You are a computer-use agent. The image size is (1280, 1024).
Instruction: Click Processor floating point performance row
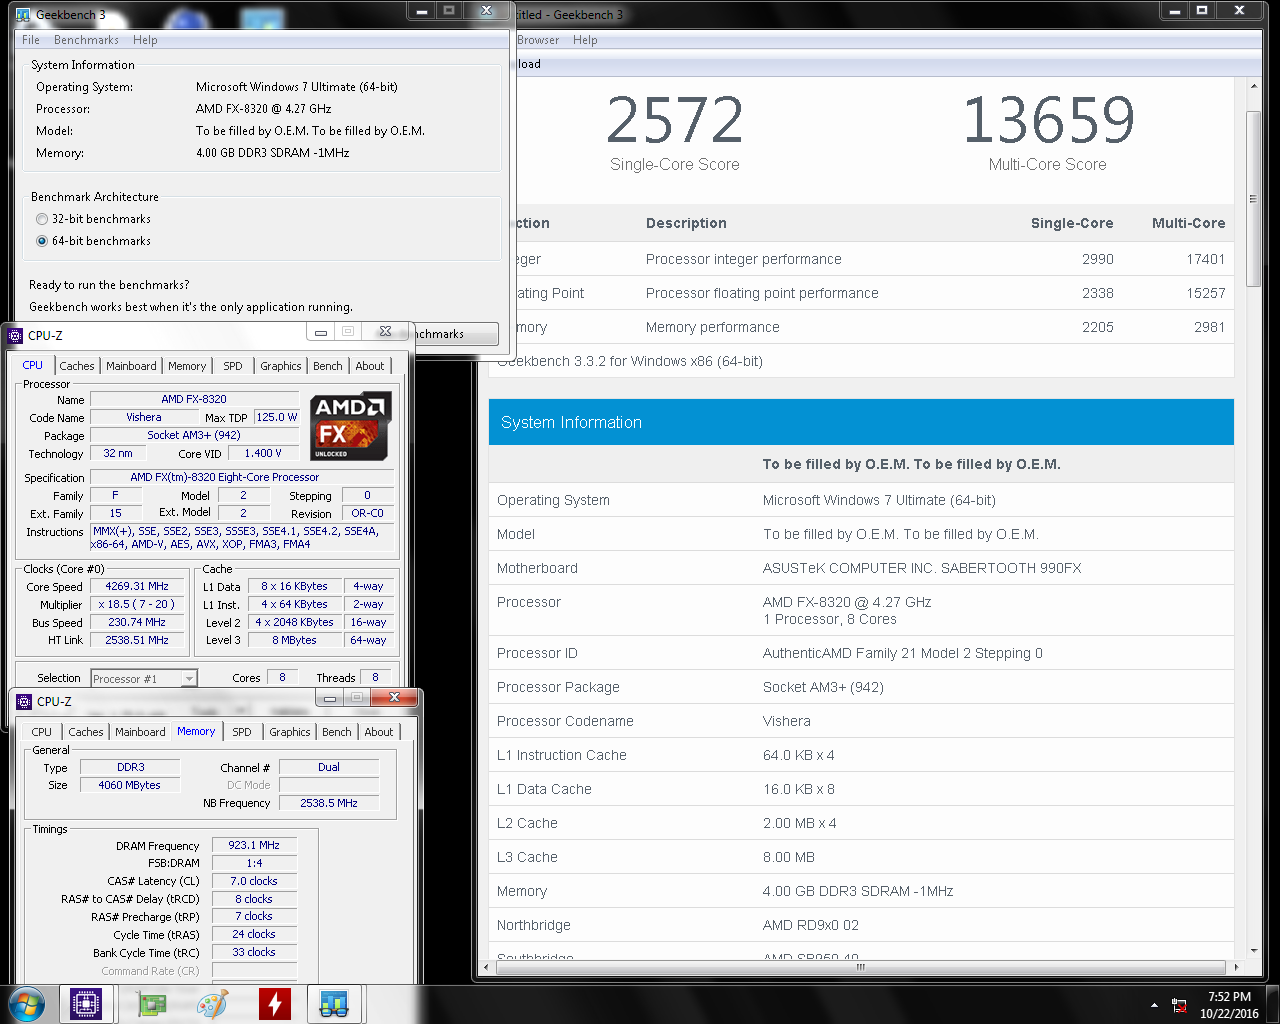click(x=861, y=293)
